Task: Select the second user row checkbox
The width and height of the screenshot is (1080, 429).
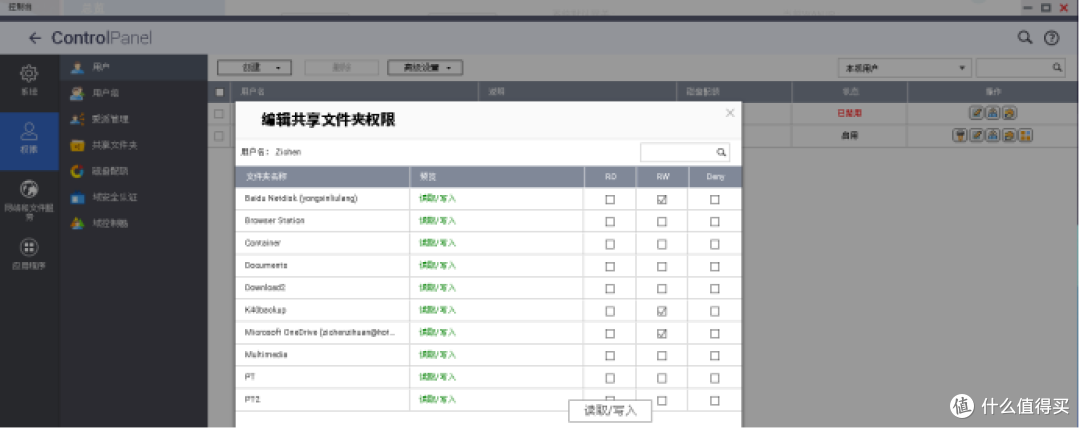Action: 219,136
